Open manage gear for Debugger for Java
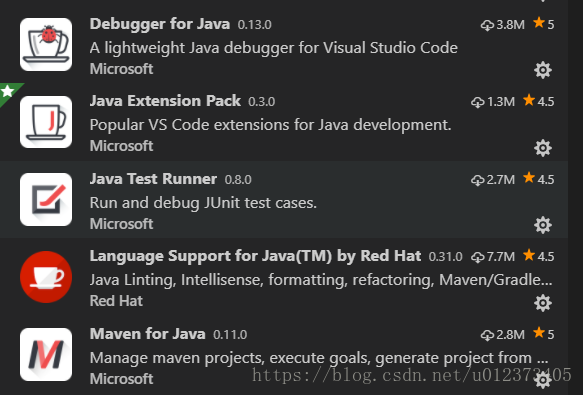The width and height of the screenshot is (583, 395). (543, 70)
